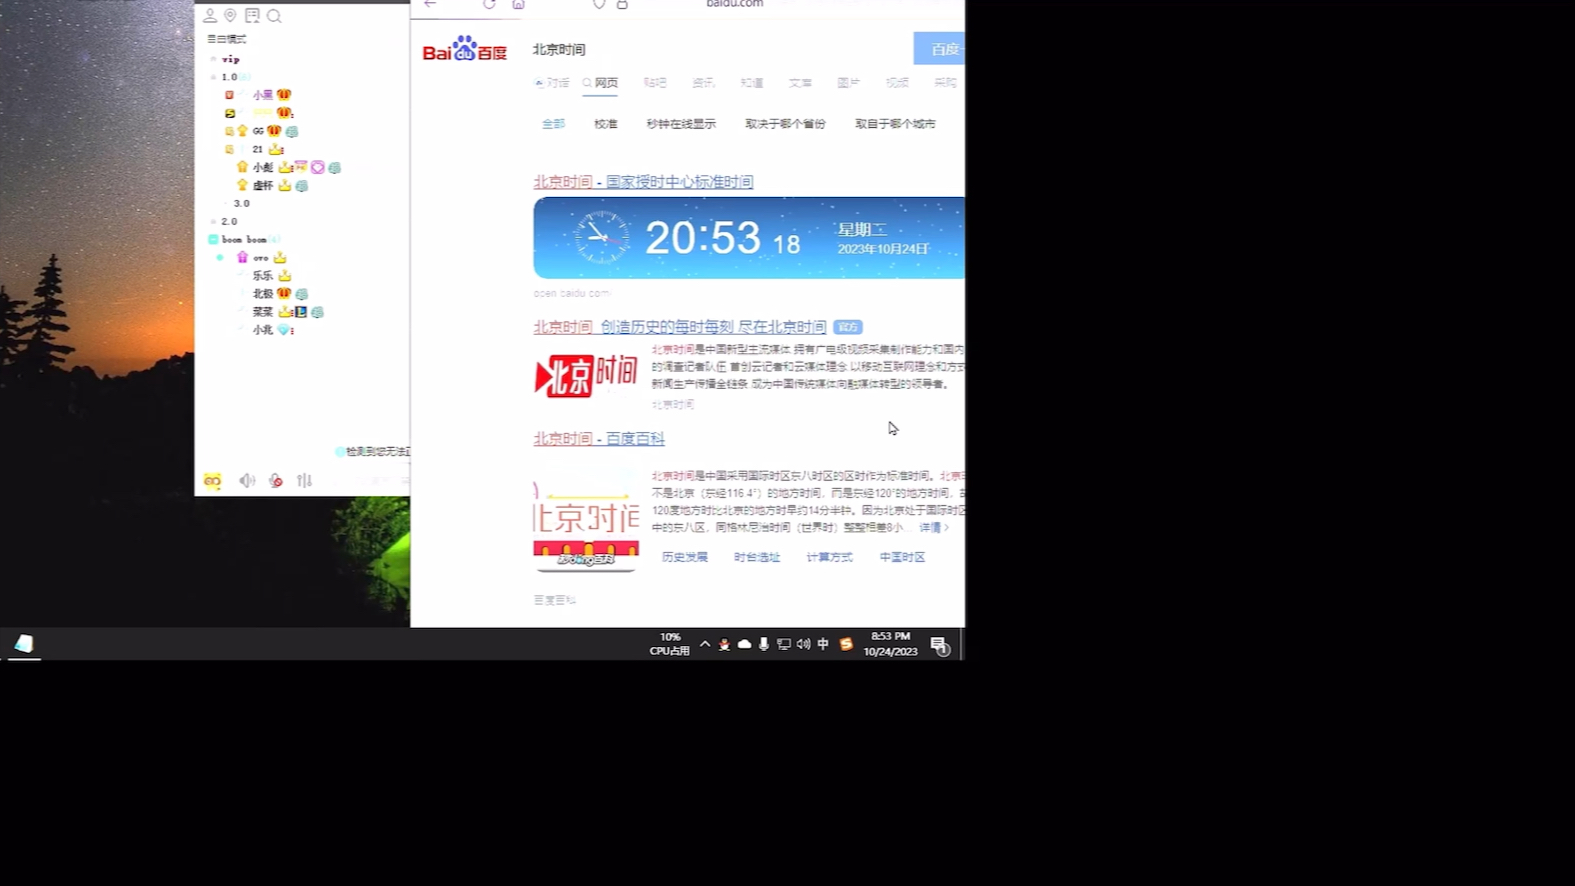This screenshot has width=1575, height=886.
Task: Open 北京时间 - 国家授时中心标准时间 link
Action: click(643, 182)
